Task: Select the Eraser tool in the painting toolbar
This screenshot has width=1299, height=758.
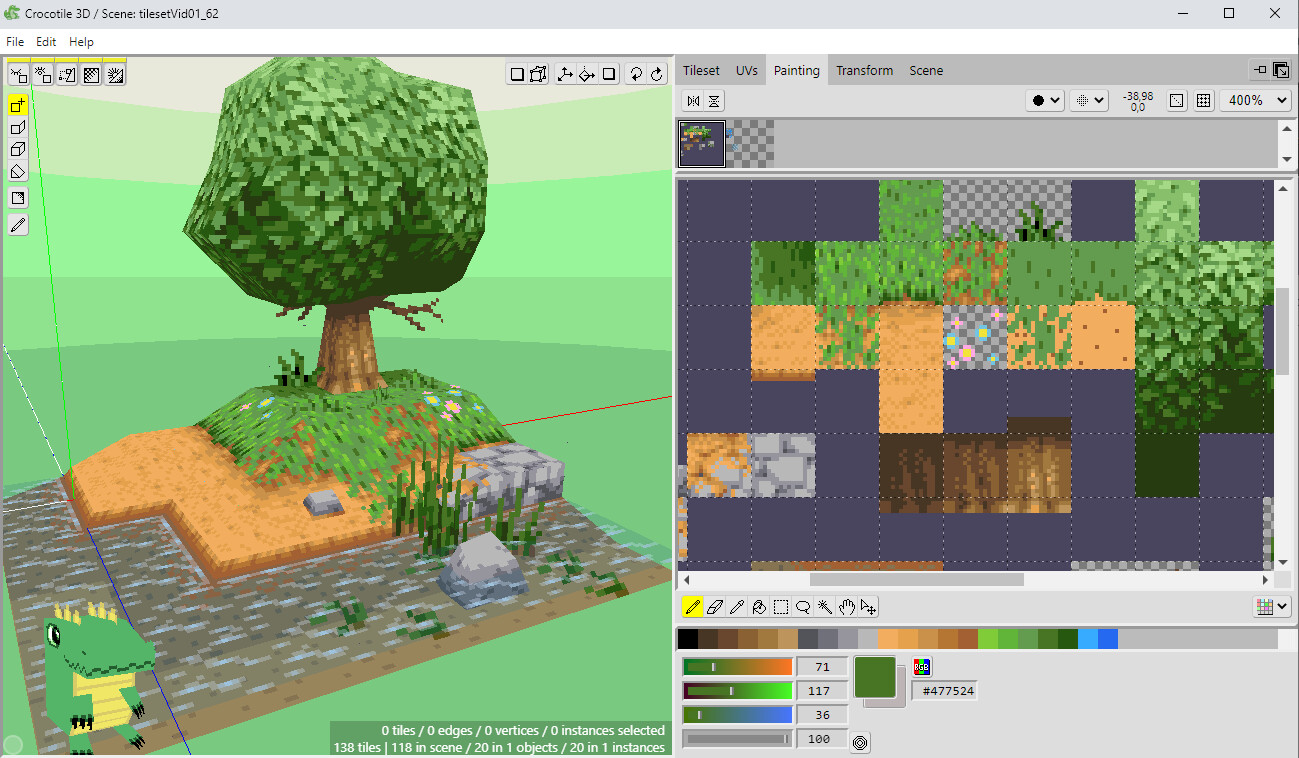Action: 715,606
